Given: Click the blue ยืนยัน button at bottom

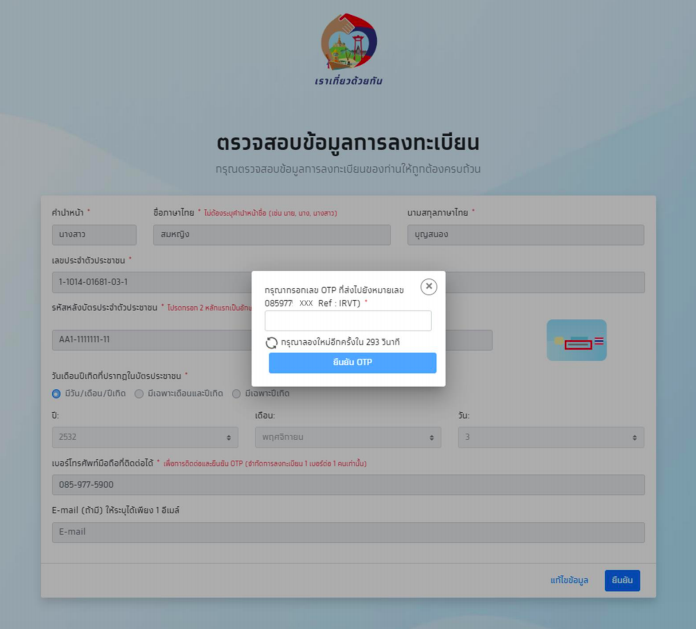Looking at the screenshot, I should pos(622,581).
